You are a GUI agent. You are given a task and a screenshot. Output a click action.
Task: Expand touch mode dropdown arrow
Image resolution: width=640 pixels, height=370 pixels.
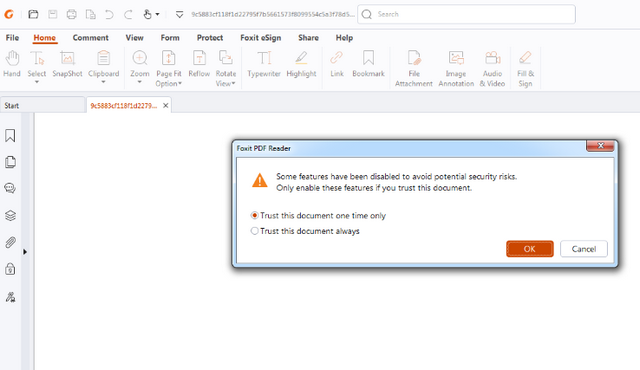(158, 15)
